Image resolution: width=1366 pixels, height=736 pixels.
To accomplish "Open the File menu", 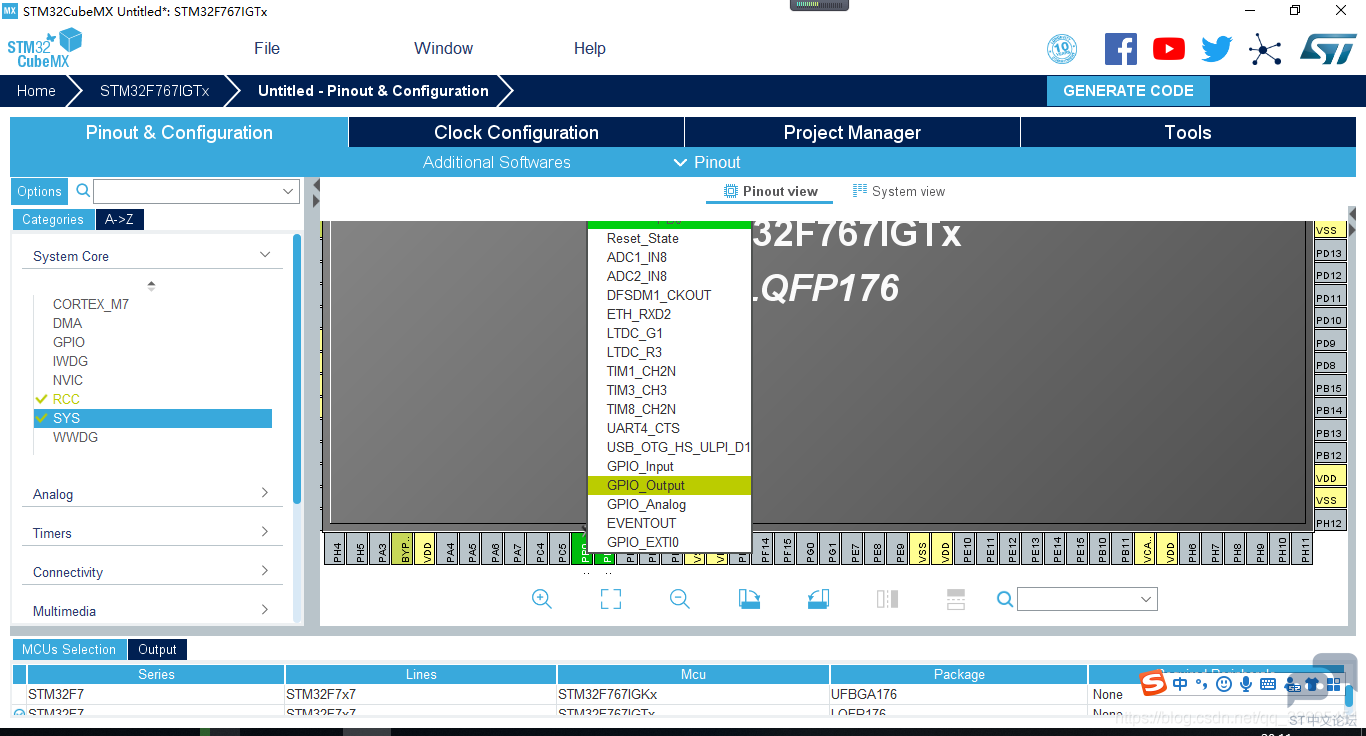I will pos(267,48).
